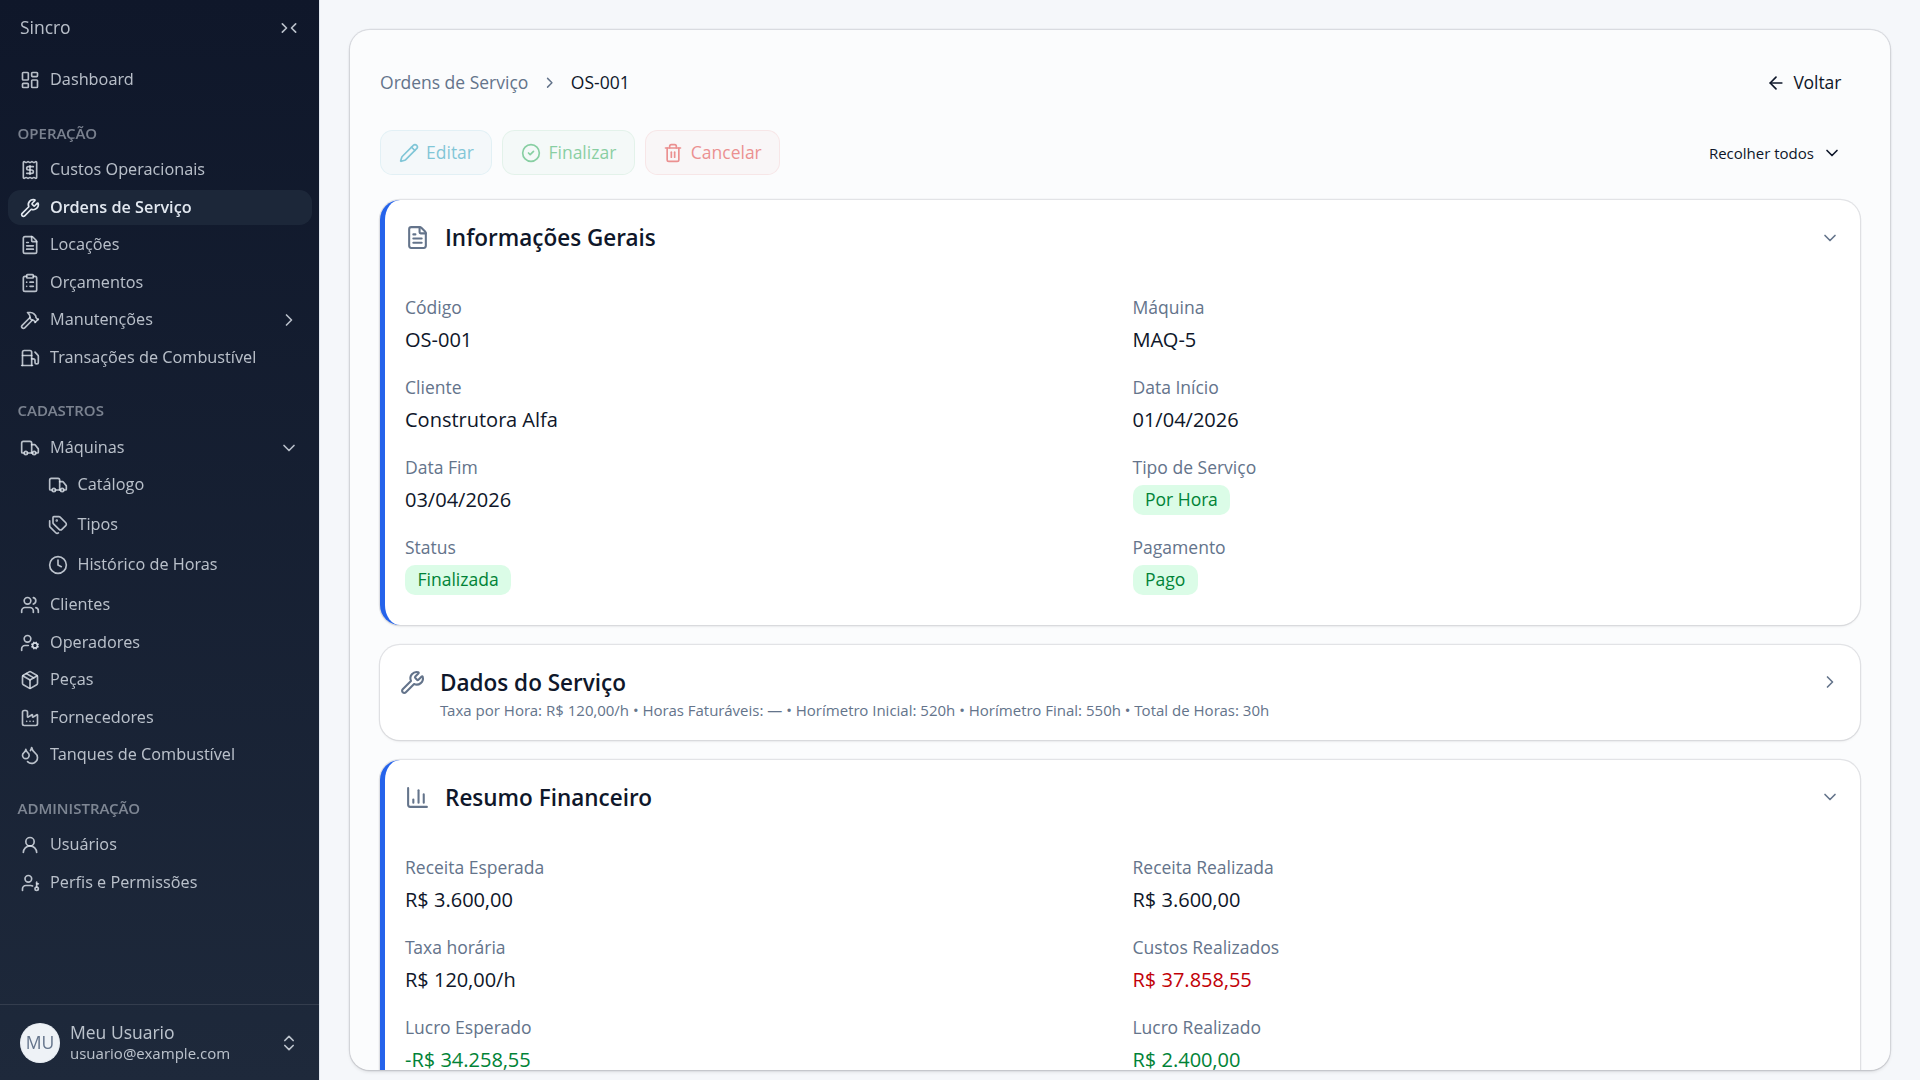Click the Operadores user-cog icon
This screenshot has height=1080, width=1920.
pos(30,643)
